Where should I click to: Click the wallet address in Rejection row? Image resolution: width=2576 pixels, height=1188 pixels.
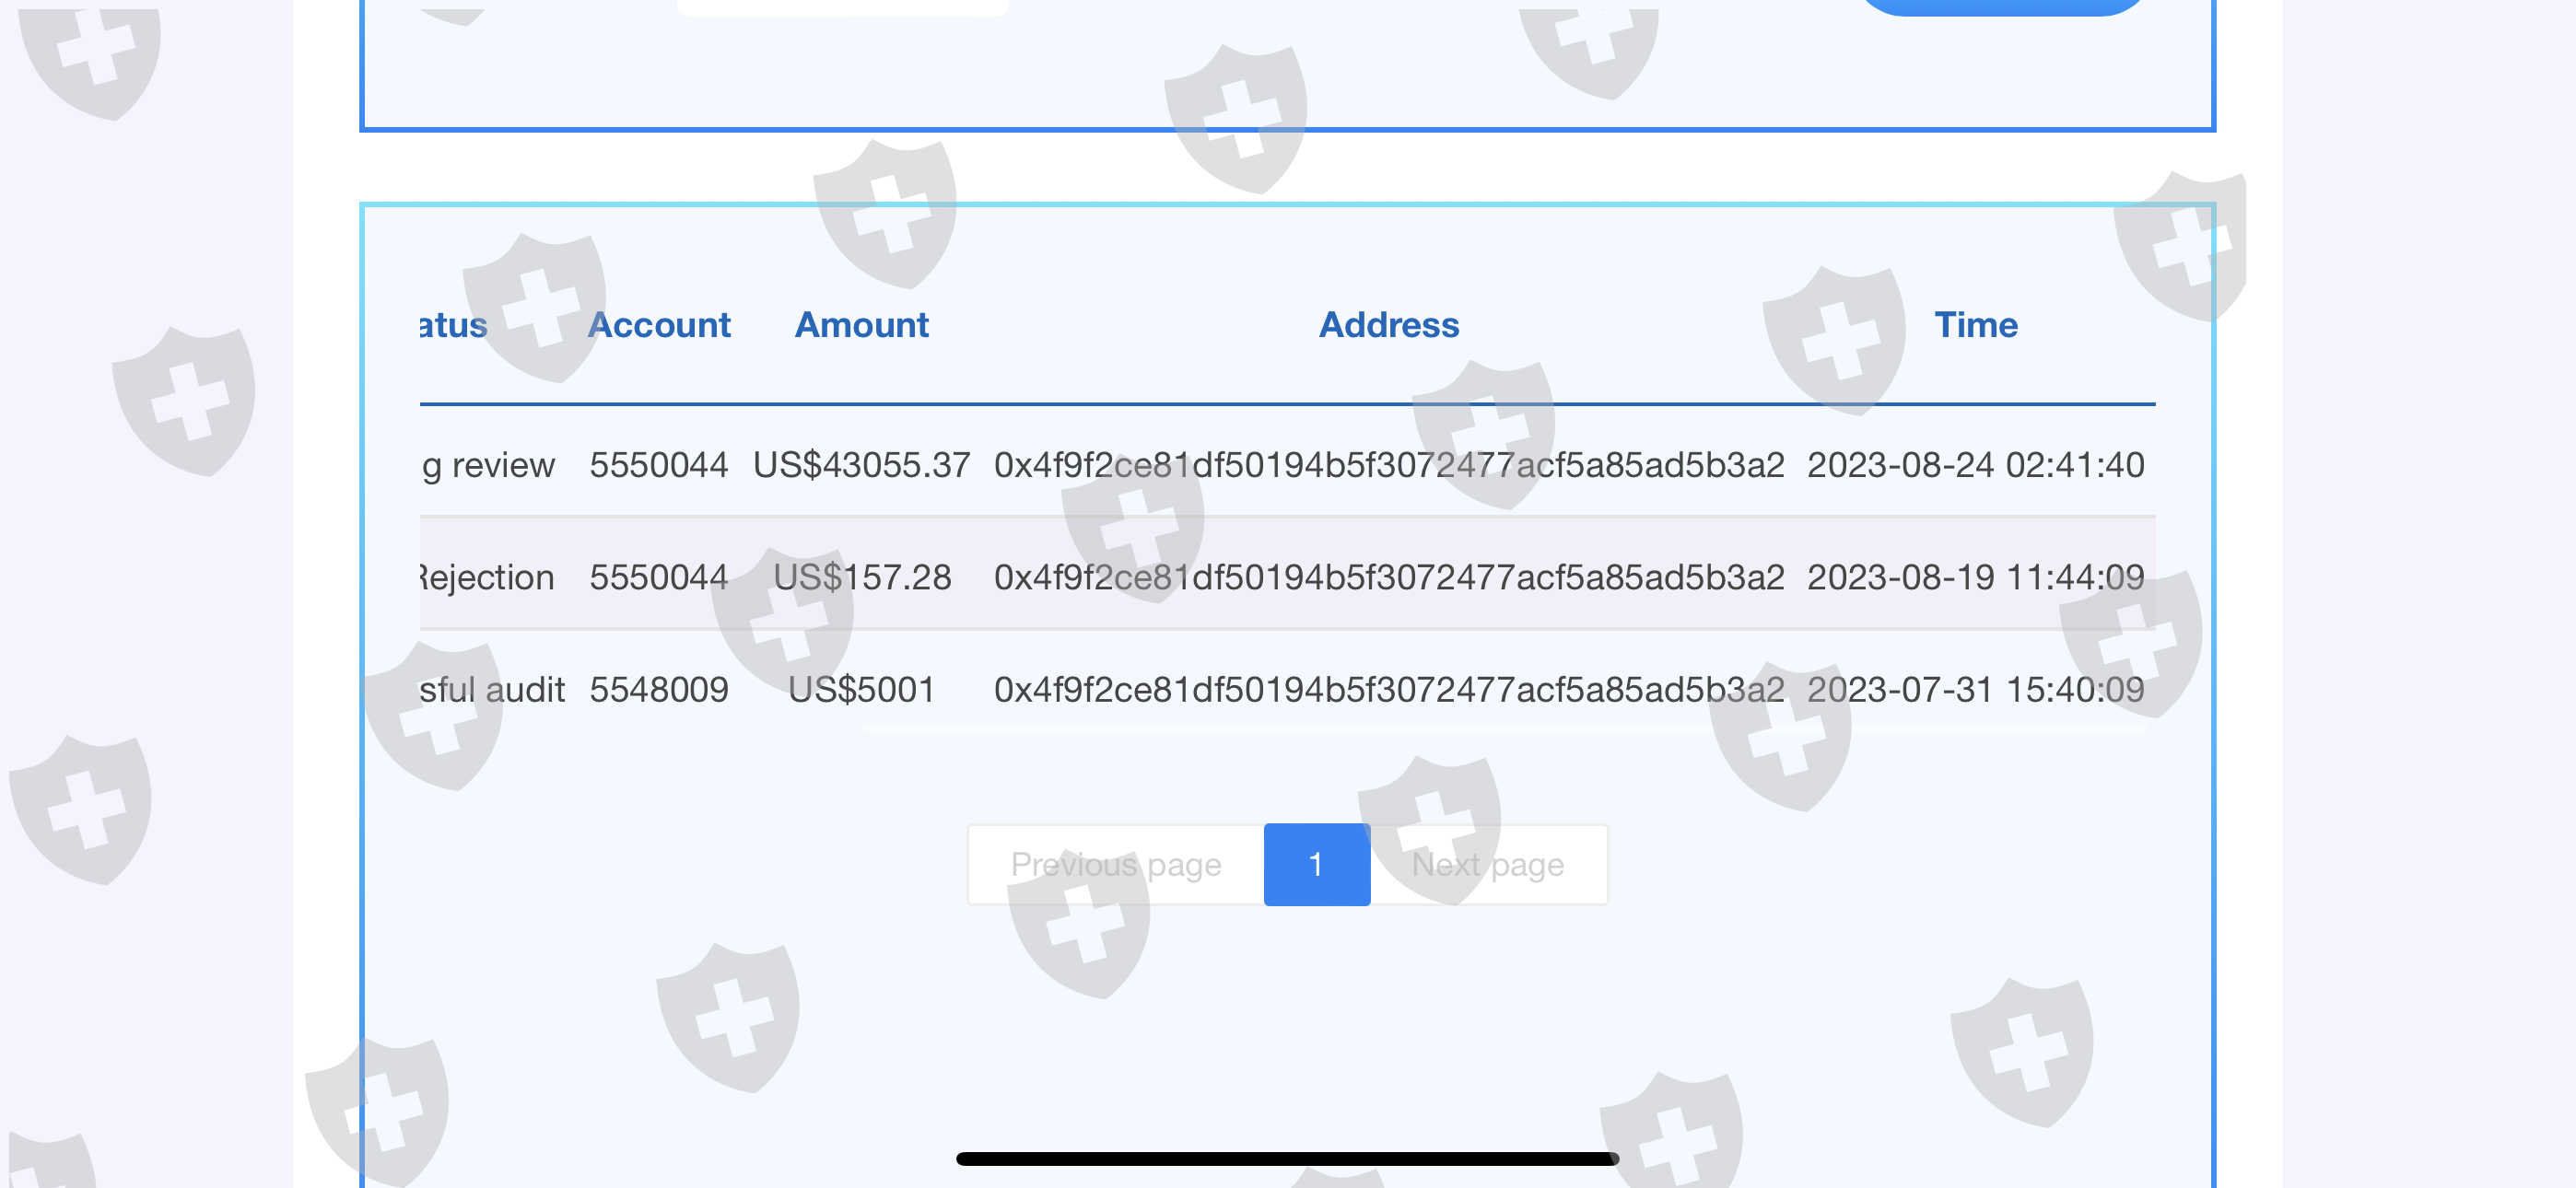click(x=1389, y=577)
